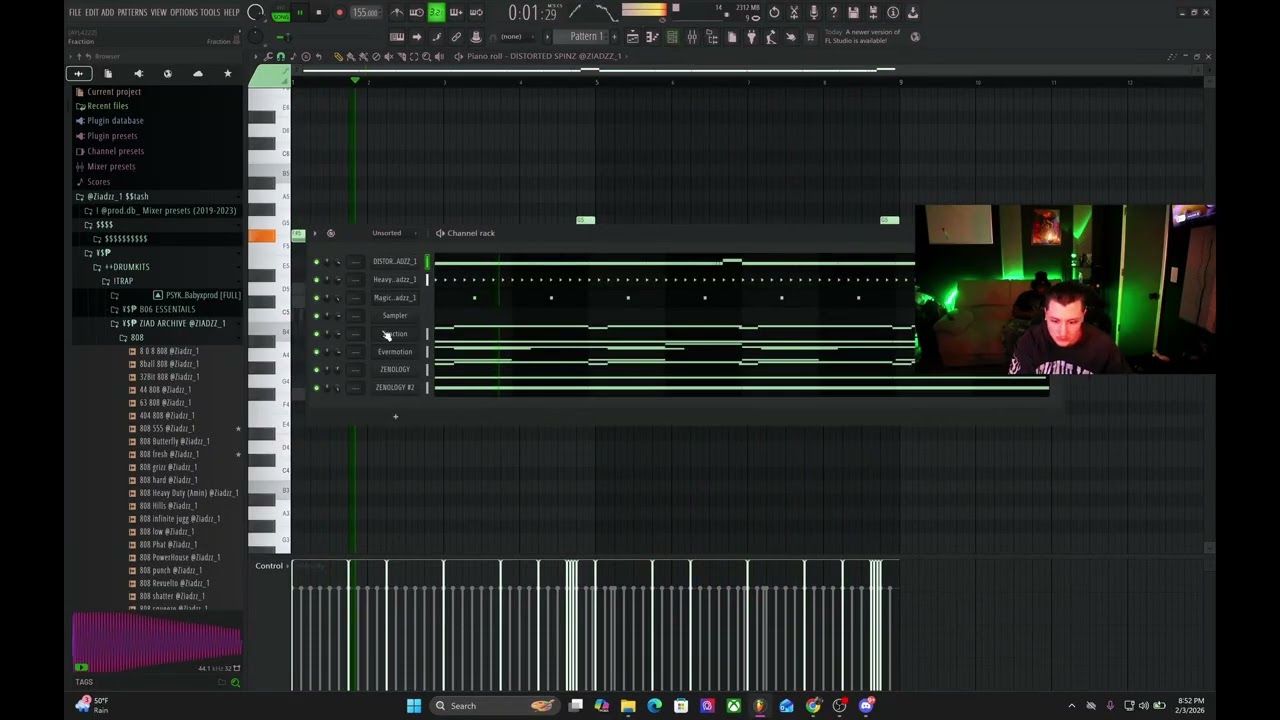The height and width of the screenshot is (720, 1280).
Task: Click the plugin picker plug icon
Action: pos(751,37)
